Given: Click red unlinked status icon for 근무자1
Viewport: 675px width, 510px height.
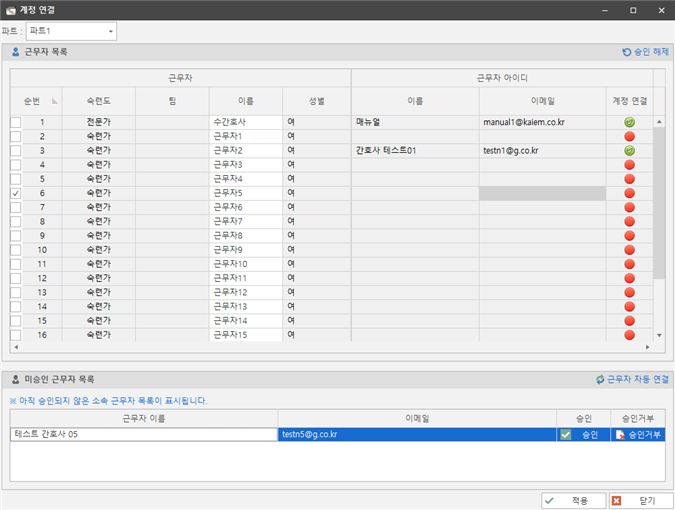Looking at the screenshot, I should [630, 136].
